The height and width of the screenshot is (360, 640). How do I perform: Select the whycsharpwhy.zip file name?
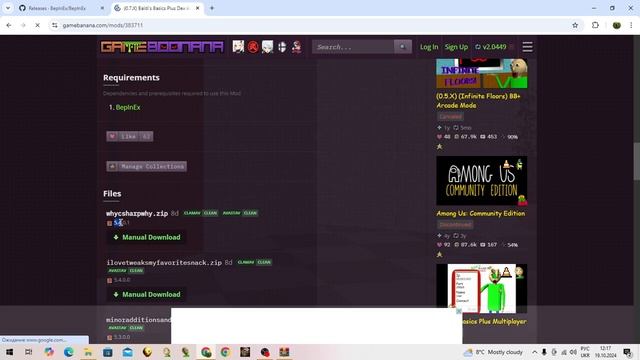pos(137,213)
